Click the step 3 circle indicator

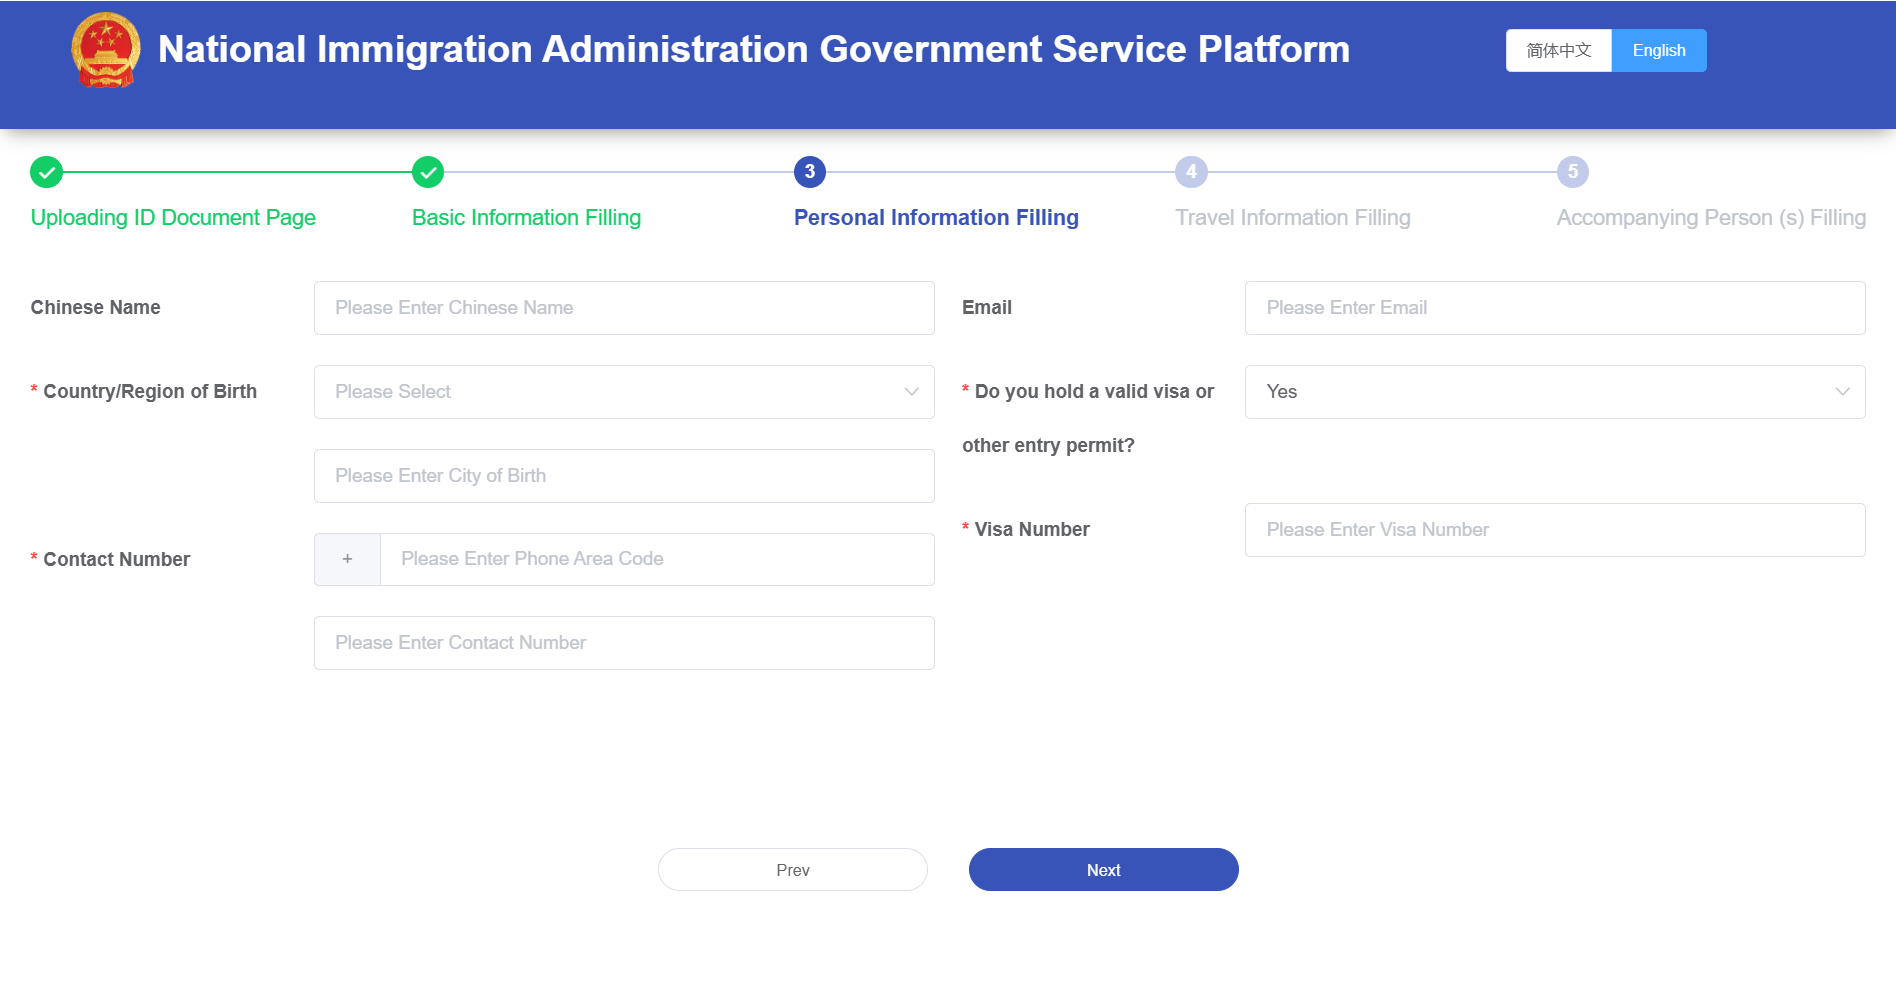click(810, 172)
